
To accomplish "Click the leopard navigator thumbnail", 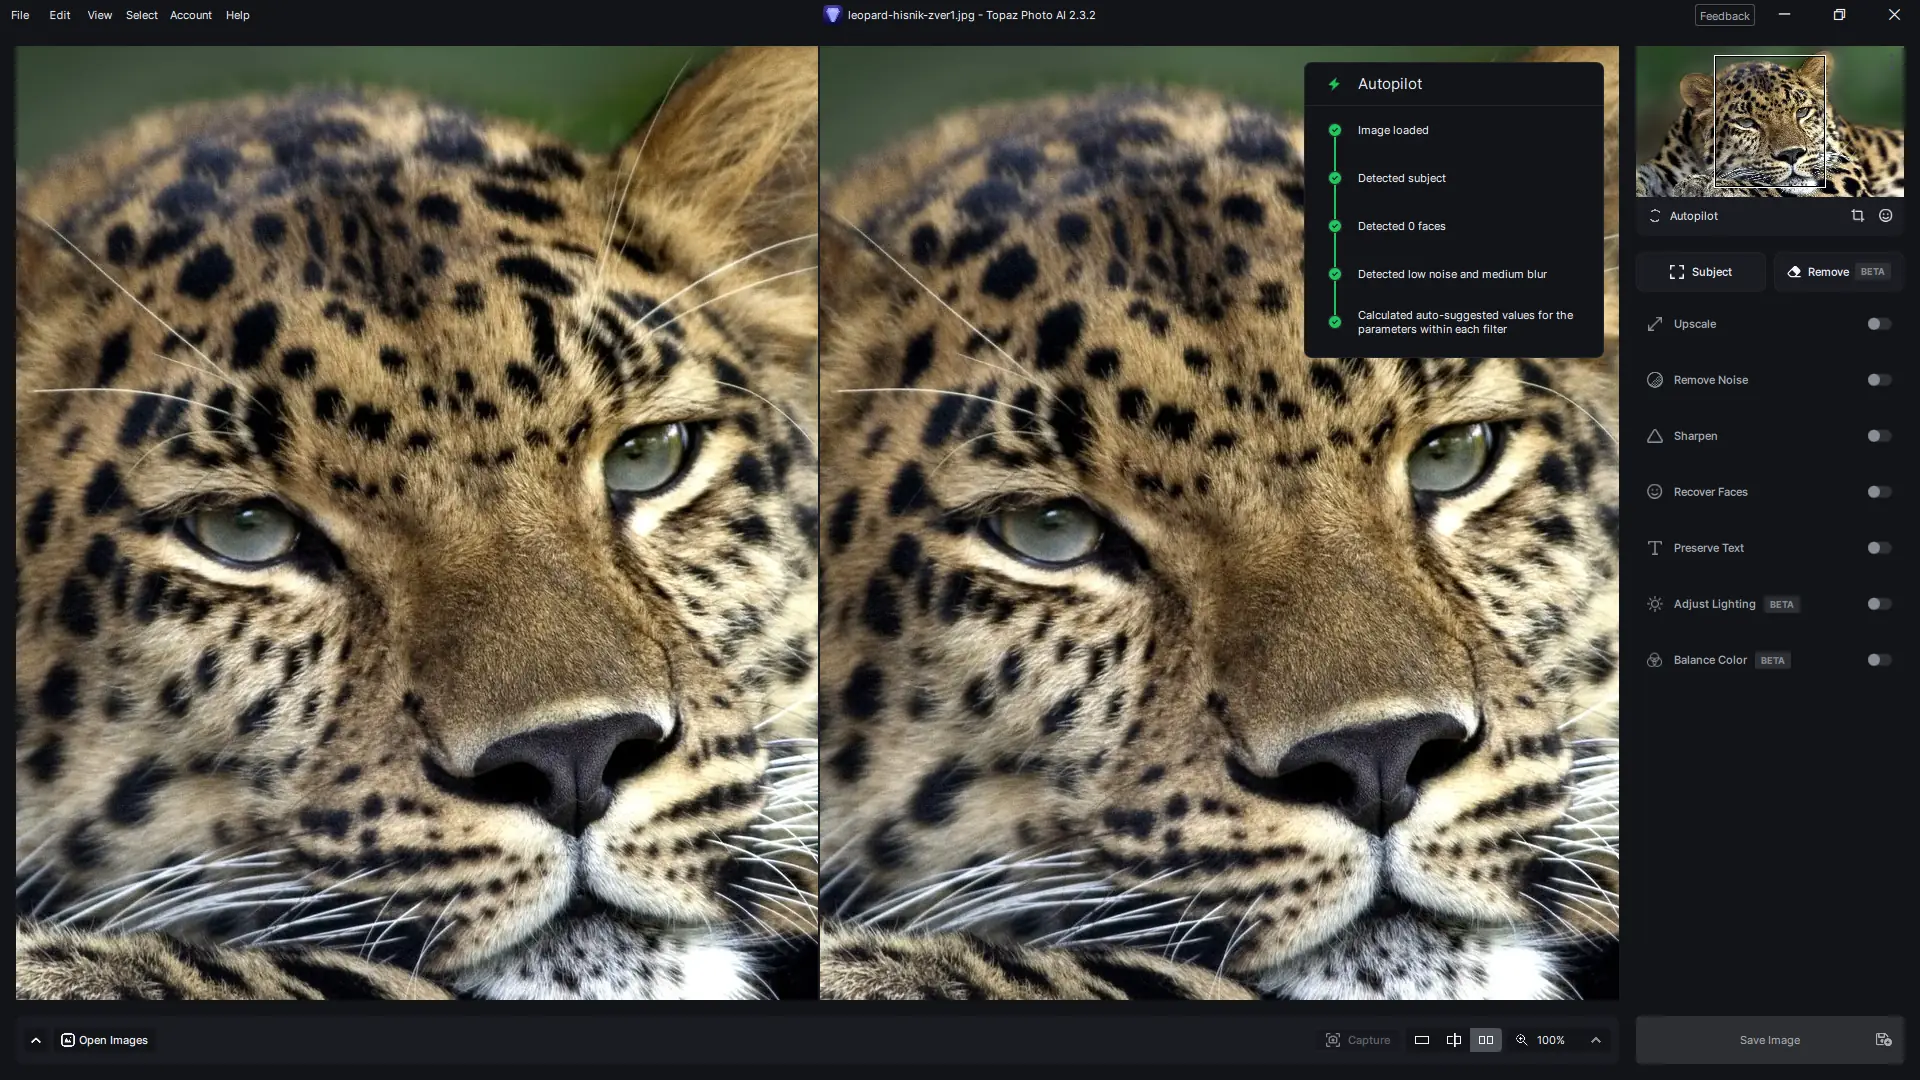I will point(1769,122).
